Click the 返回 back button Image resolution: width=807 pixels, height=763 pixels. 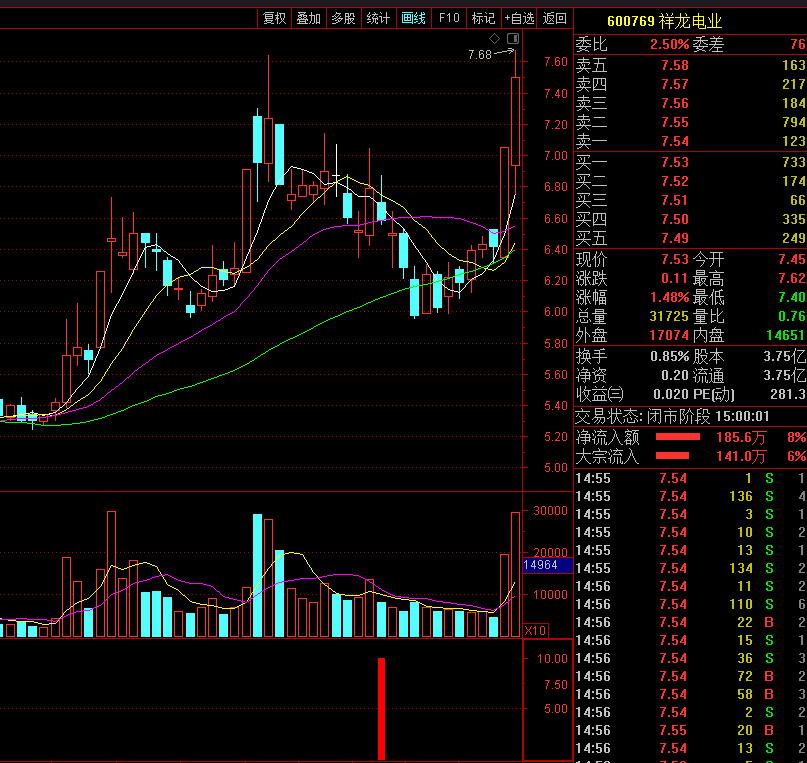[554, 19]
